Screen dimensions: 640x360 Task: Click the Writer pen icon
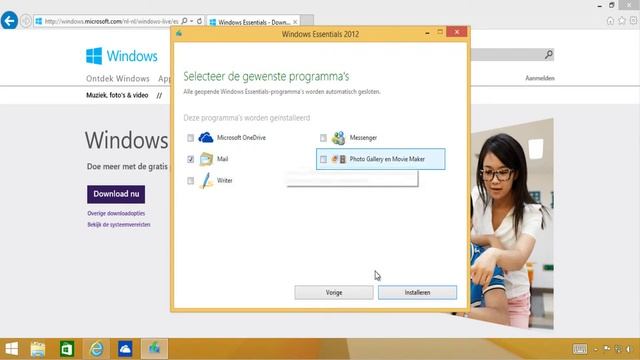click(206, 180)
